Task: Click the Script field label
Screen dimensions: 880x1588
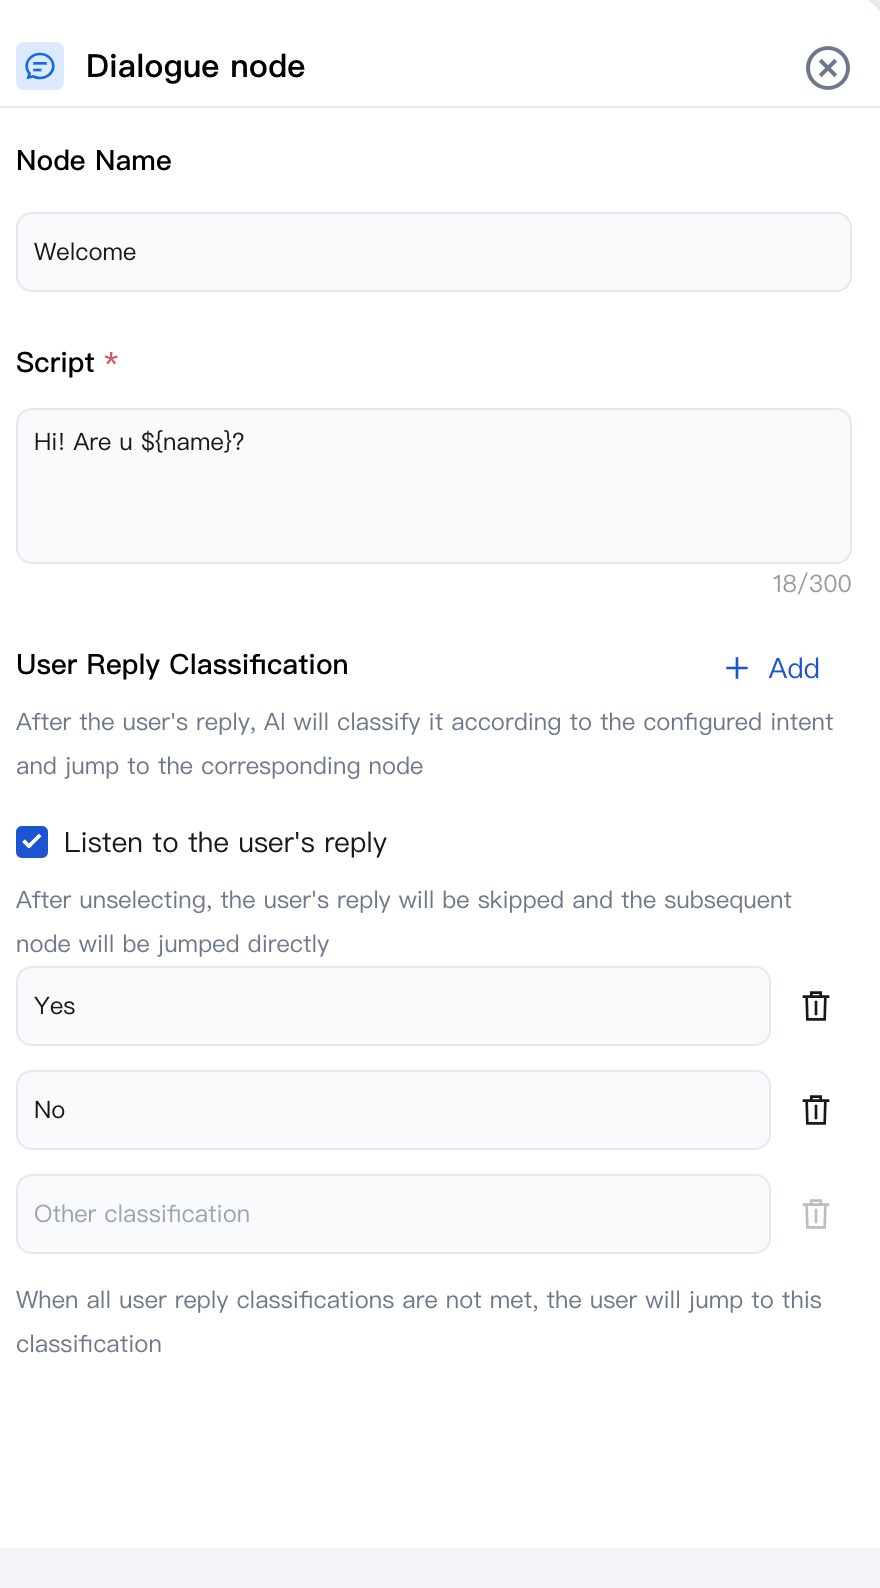Action: tap(55, 363)
